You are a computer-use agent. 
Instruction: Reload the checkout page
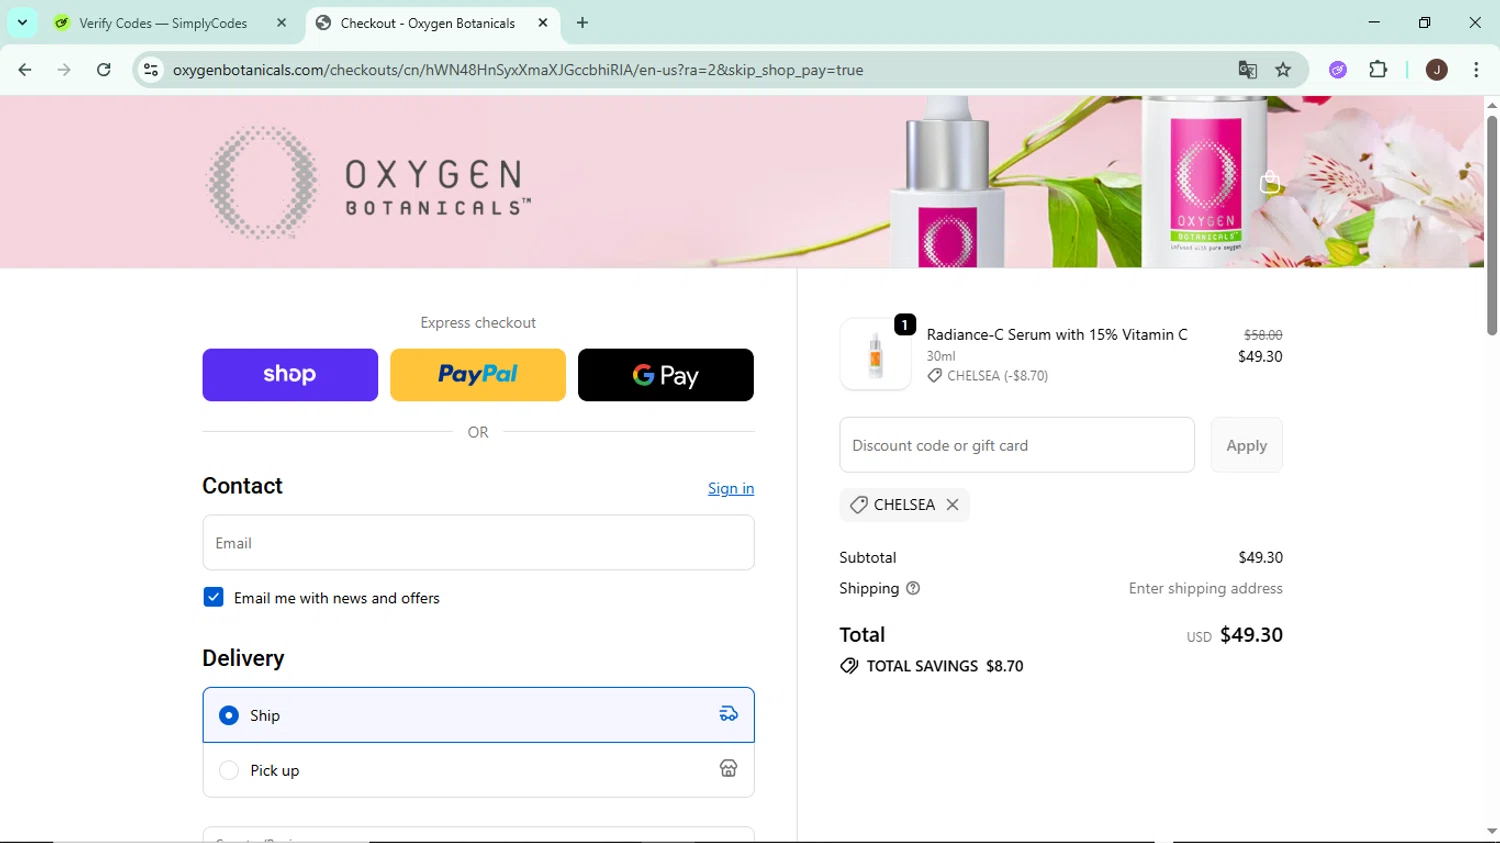click(104, 70)
